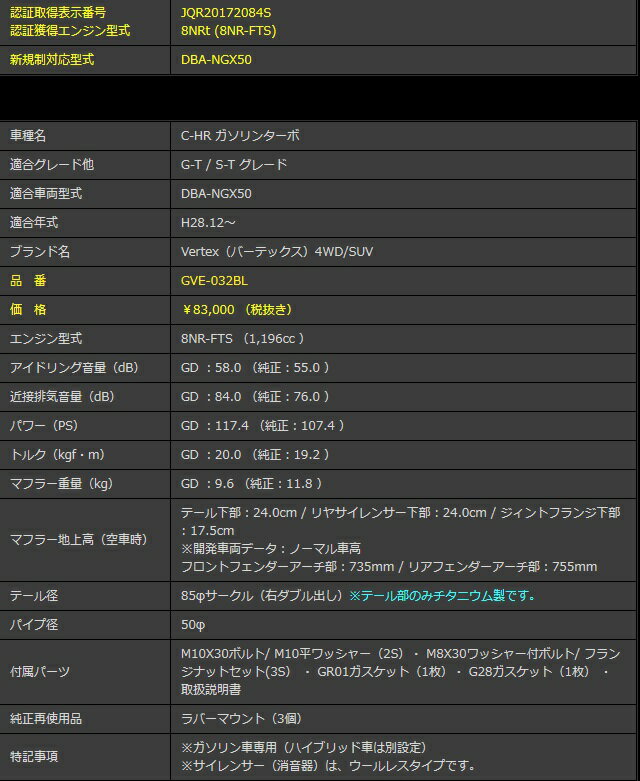The image size is (640, 781).
Task: Select torque value GD：20.0（純正：19.2）
Action: pyautogui.click(x=255, y=454)
